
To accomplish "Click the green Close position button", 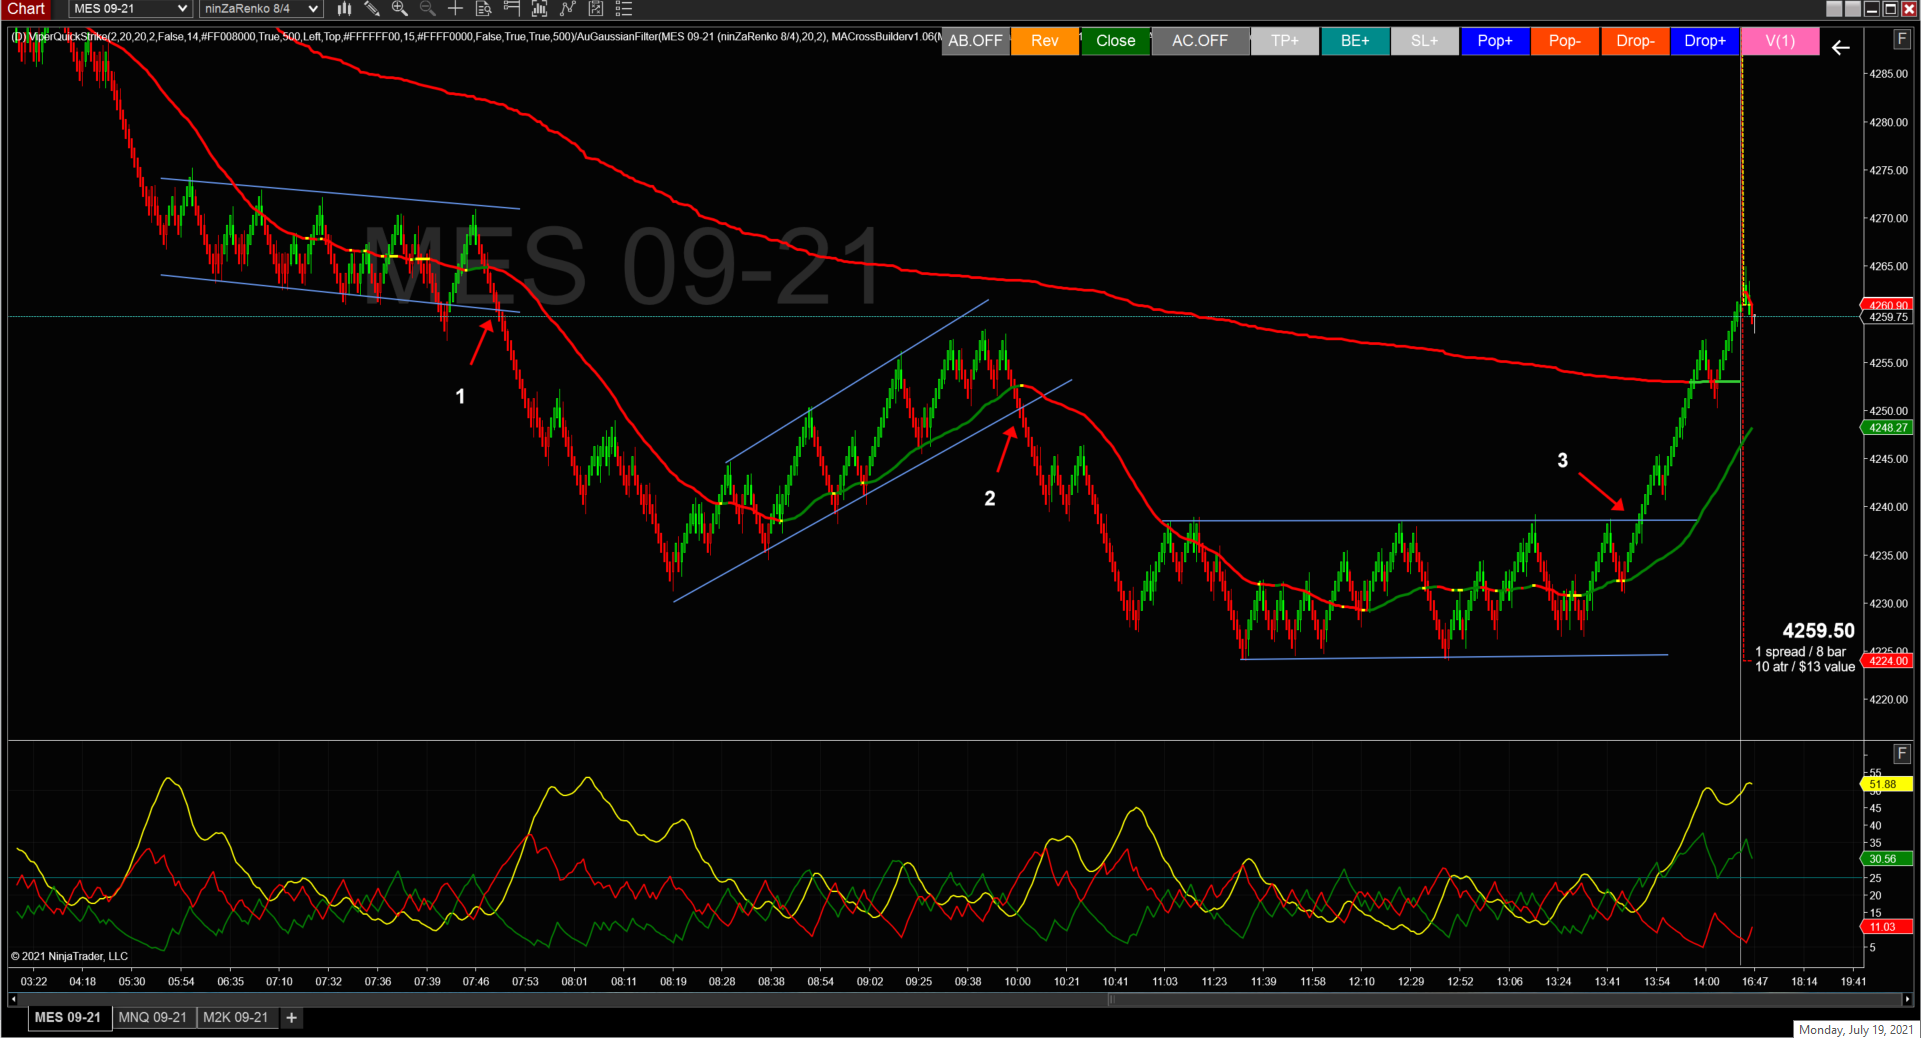I will click(1116, 41).
